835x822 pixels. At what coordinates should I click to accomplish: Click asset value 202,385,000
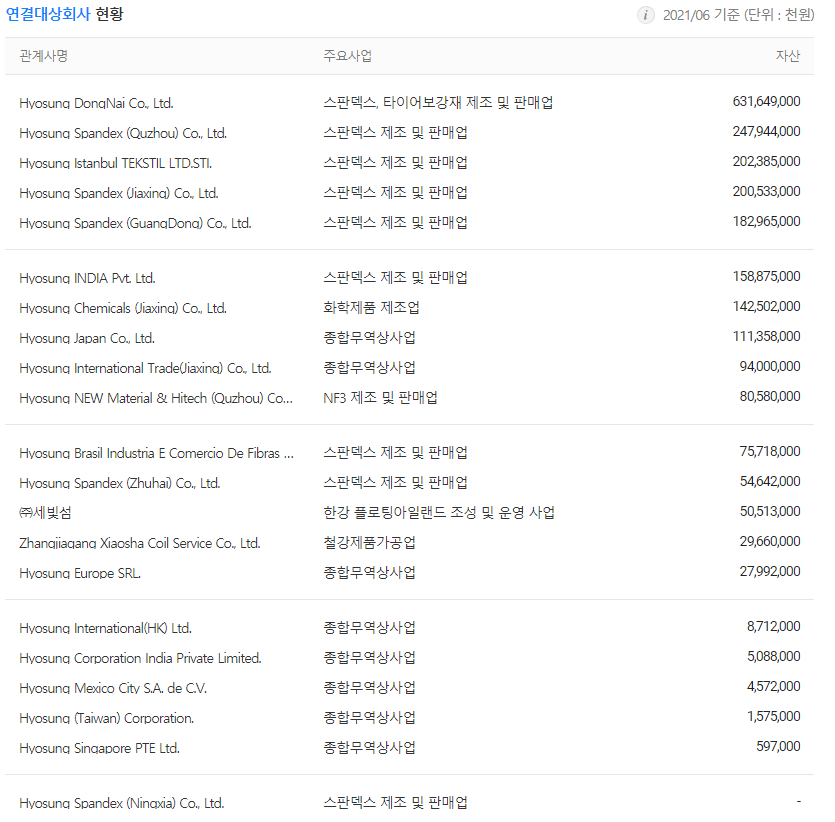766,161
